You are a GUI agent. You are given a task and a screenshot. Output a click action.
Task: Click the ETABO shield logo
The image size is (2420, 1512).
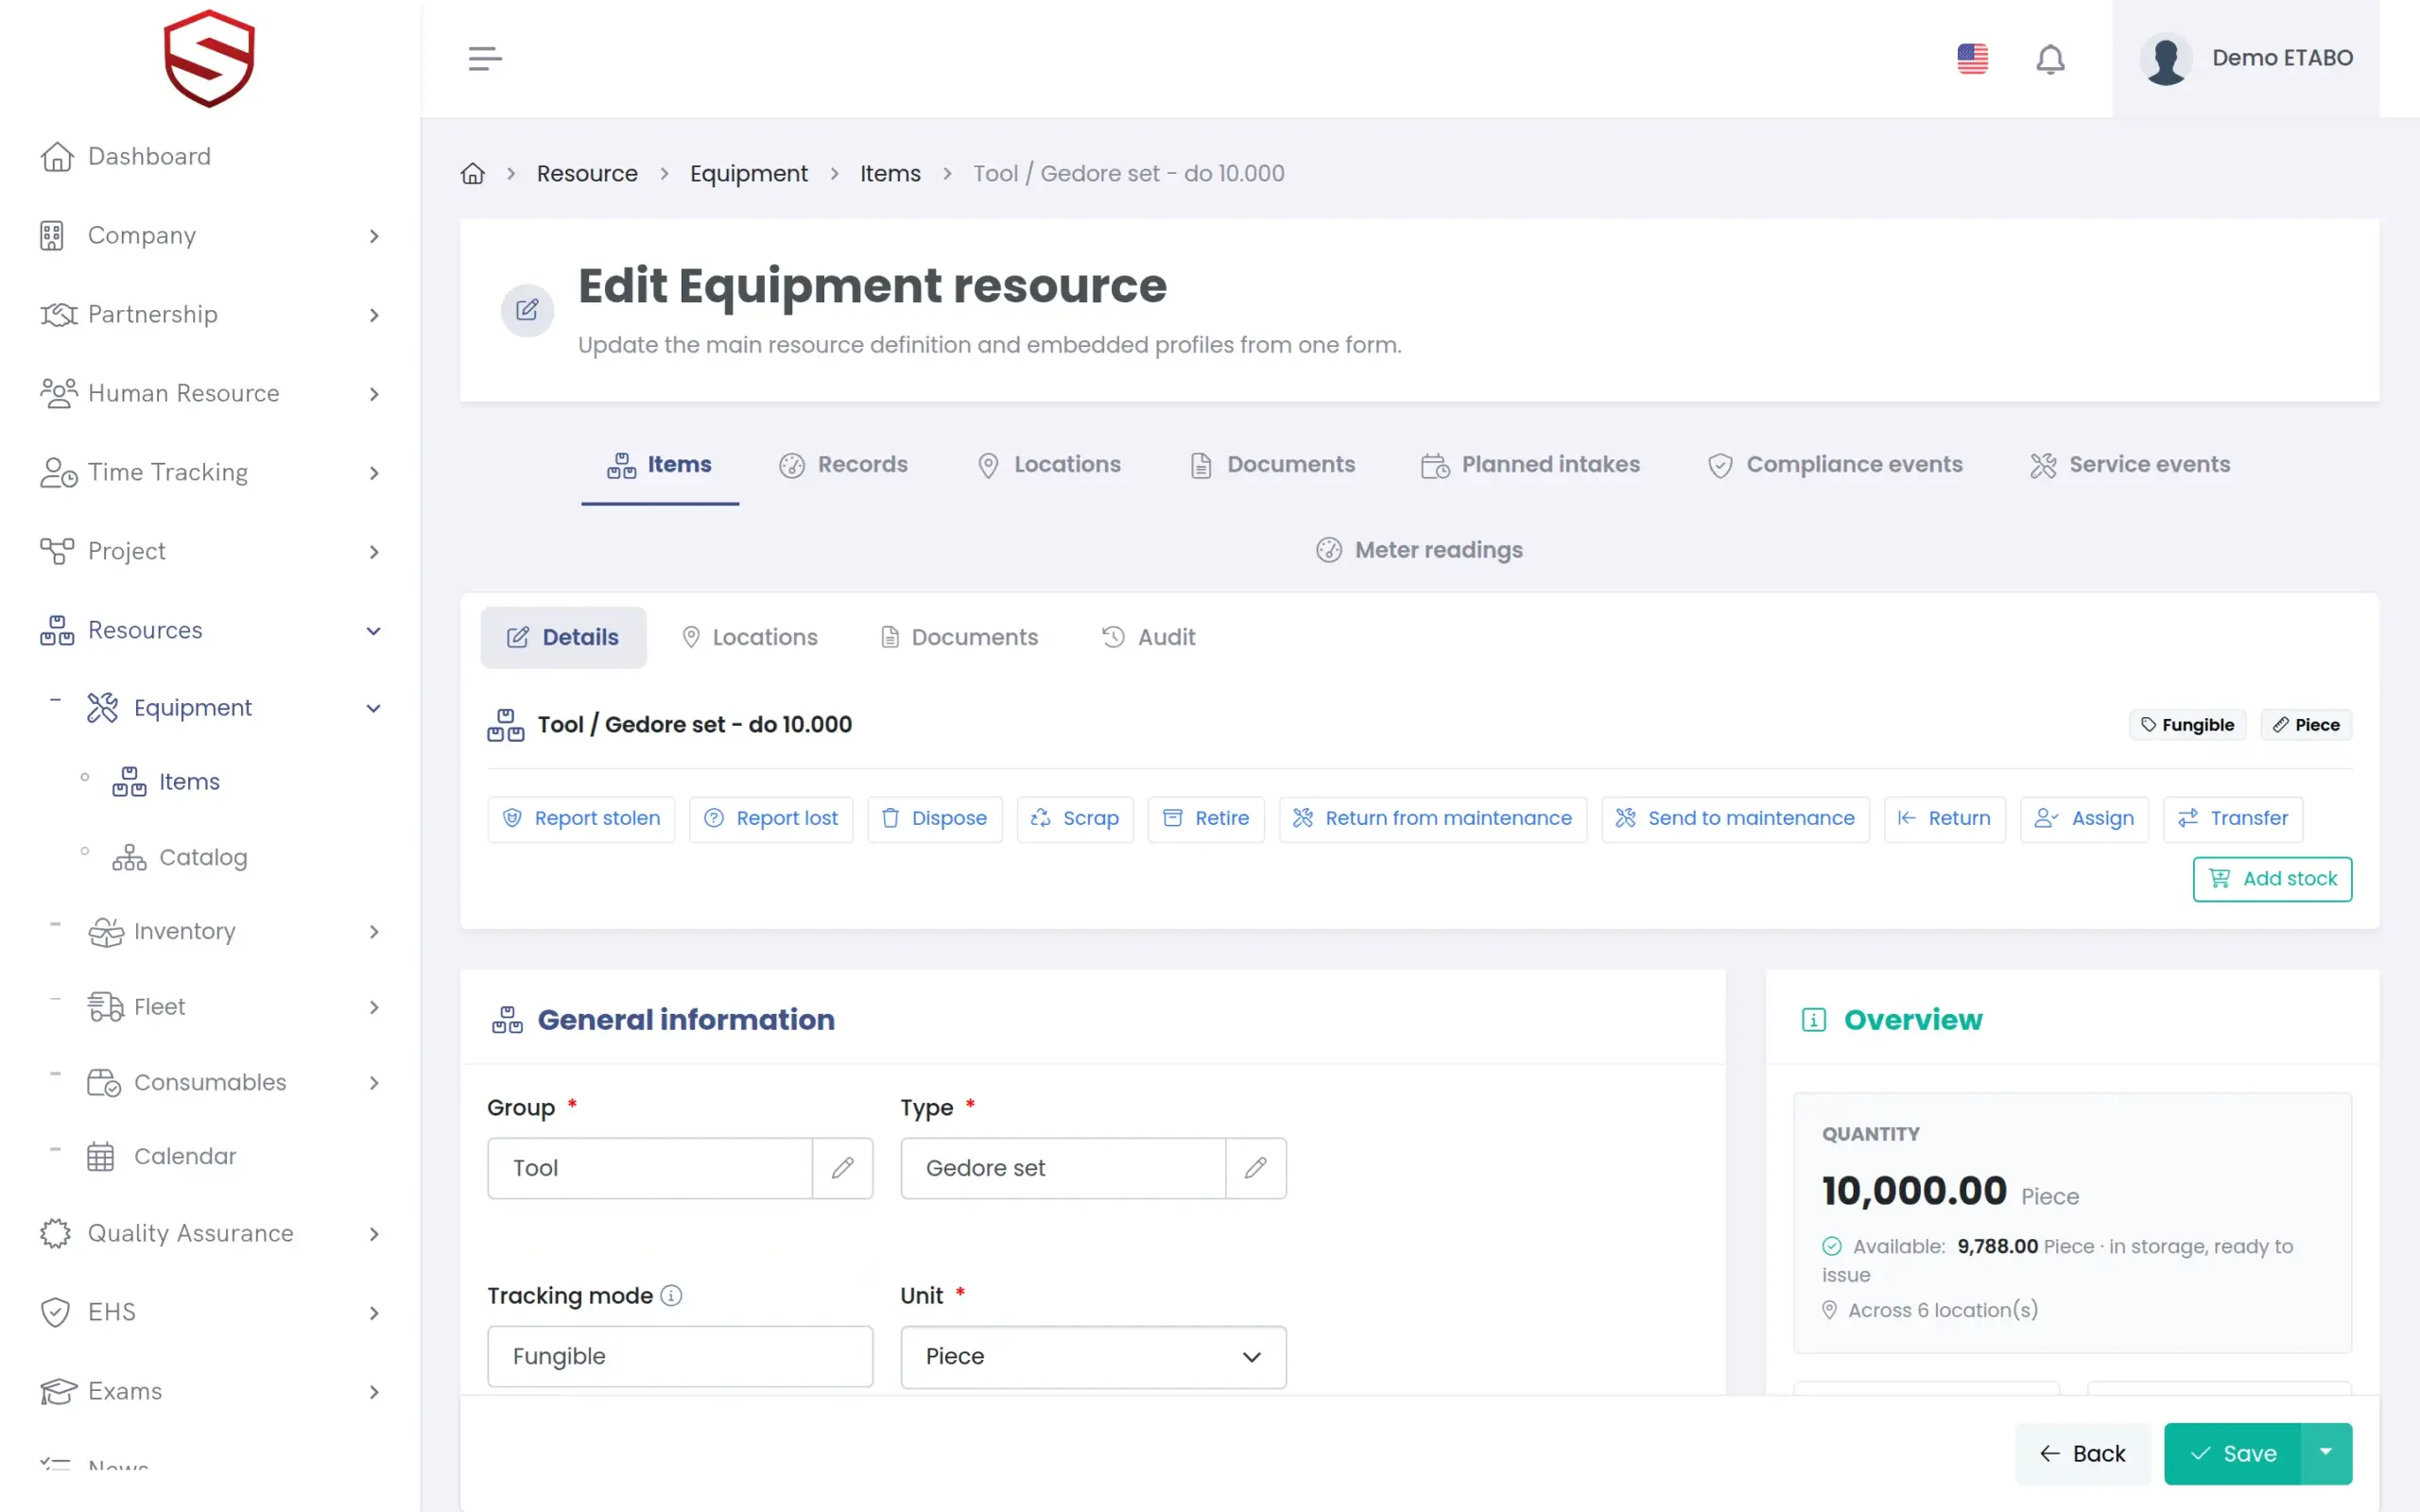click(x=209, y=58)
